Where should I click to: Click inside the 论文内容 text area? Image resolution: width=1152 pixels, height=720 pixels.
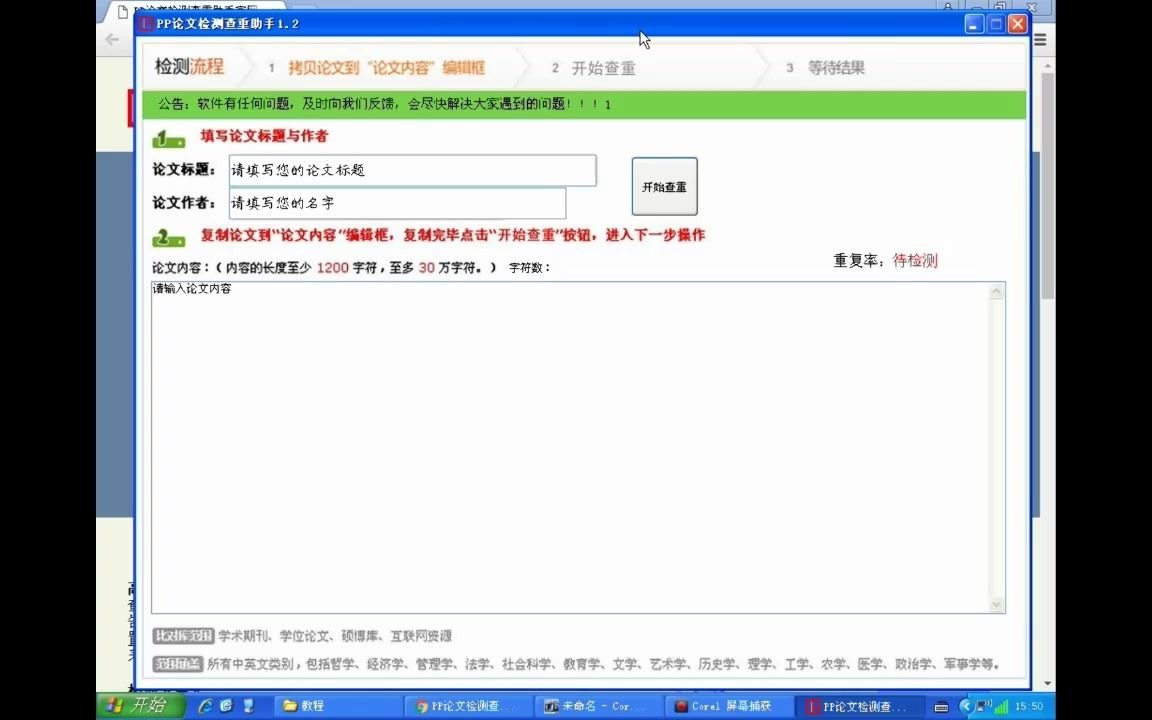[x=570, y=447]
